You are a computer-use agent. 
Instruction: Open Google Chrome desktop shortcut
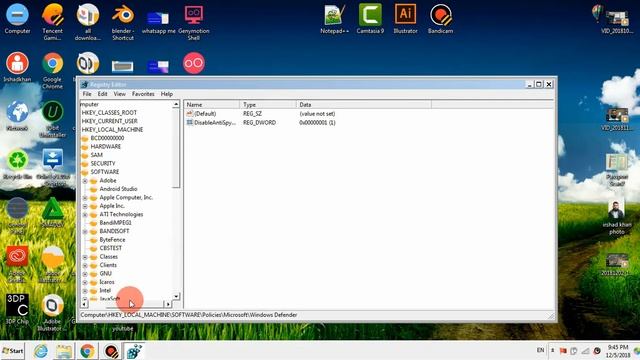click(x=53, y=70)
